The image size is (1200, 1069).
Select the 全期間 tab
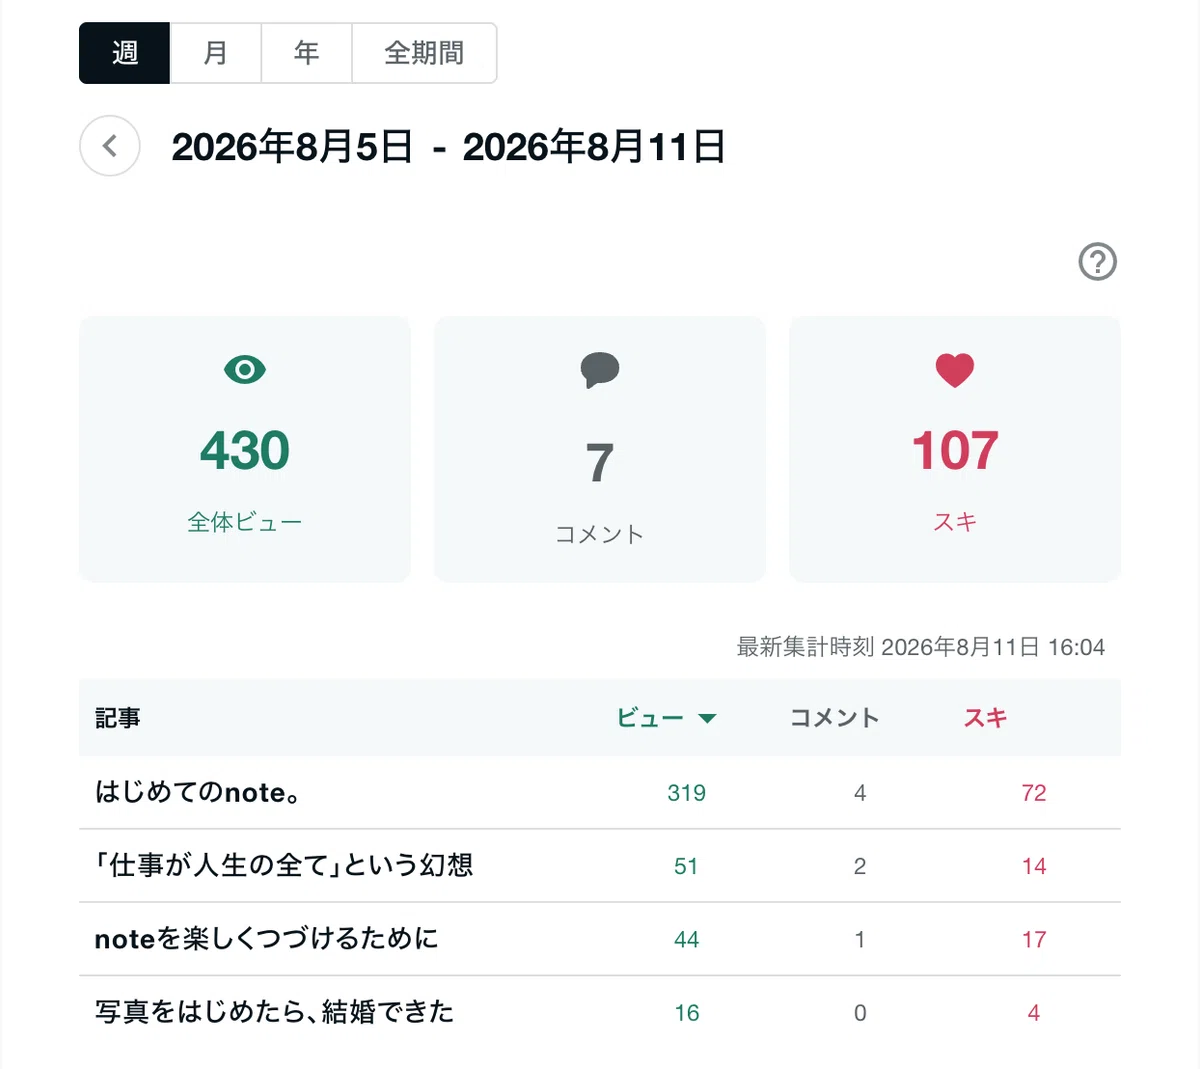[x=424, y=53]
